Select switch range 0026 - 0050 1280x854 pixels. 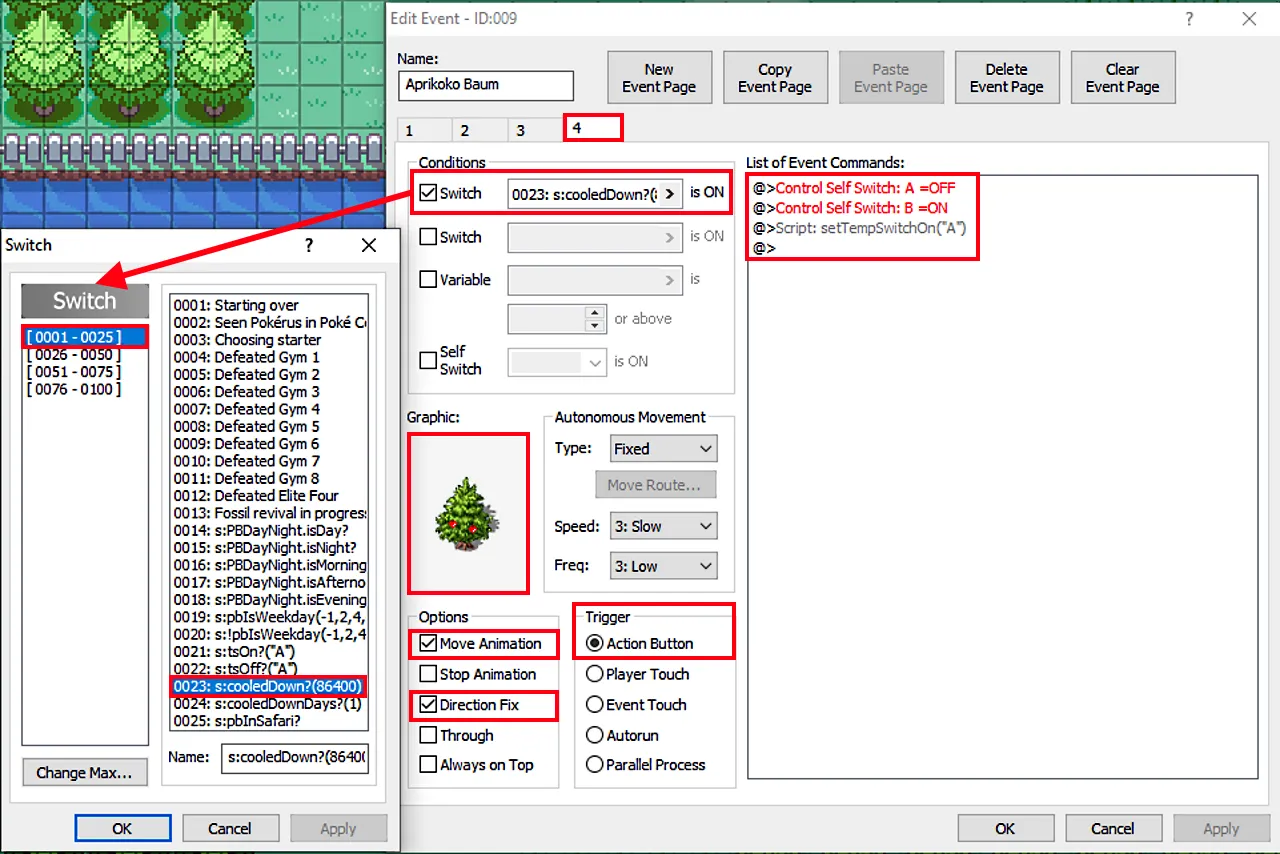click(84, 355)
